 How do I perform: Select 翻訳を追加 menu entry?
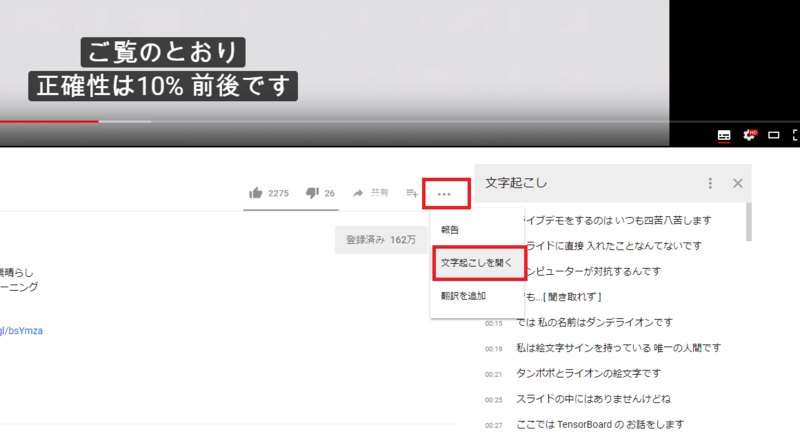(477, 296)
